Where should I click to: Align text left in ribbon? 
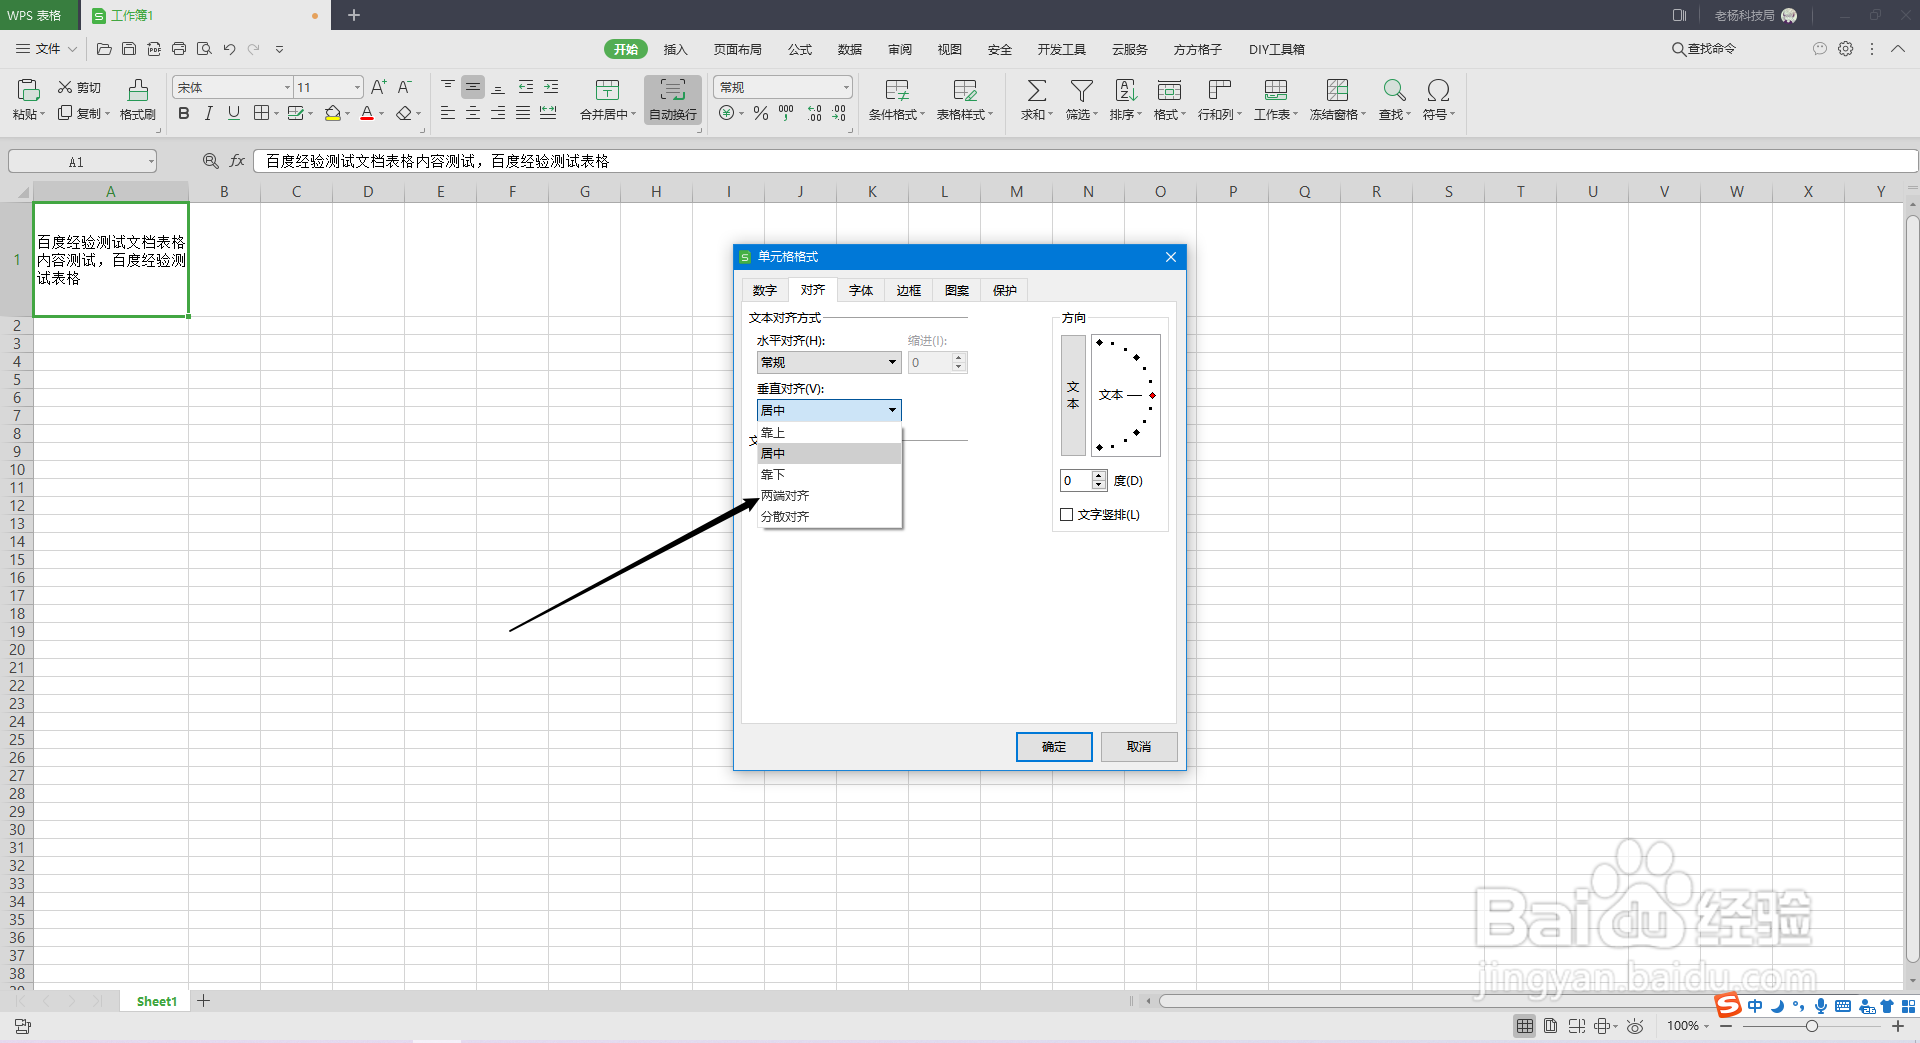pos(448,113)
